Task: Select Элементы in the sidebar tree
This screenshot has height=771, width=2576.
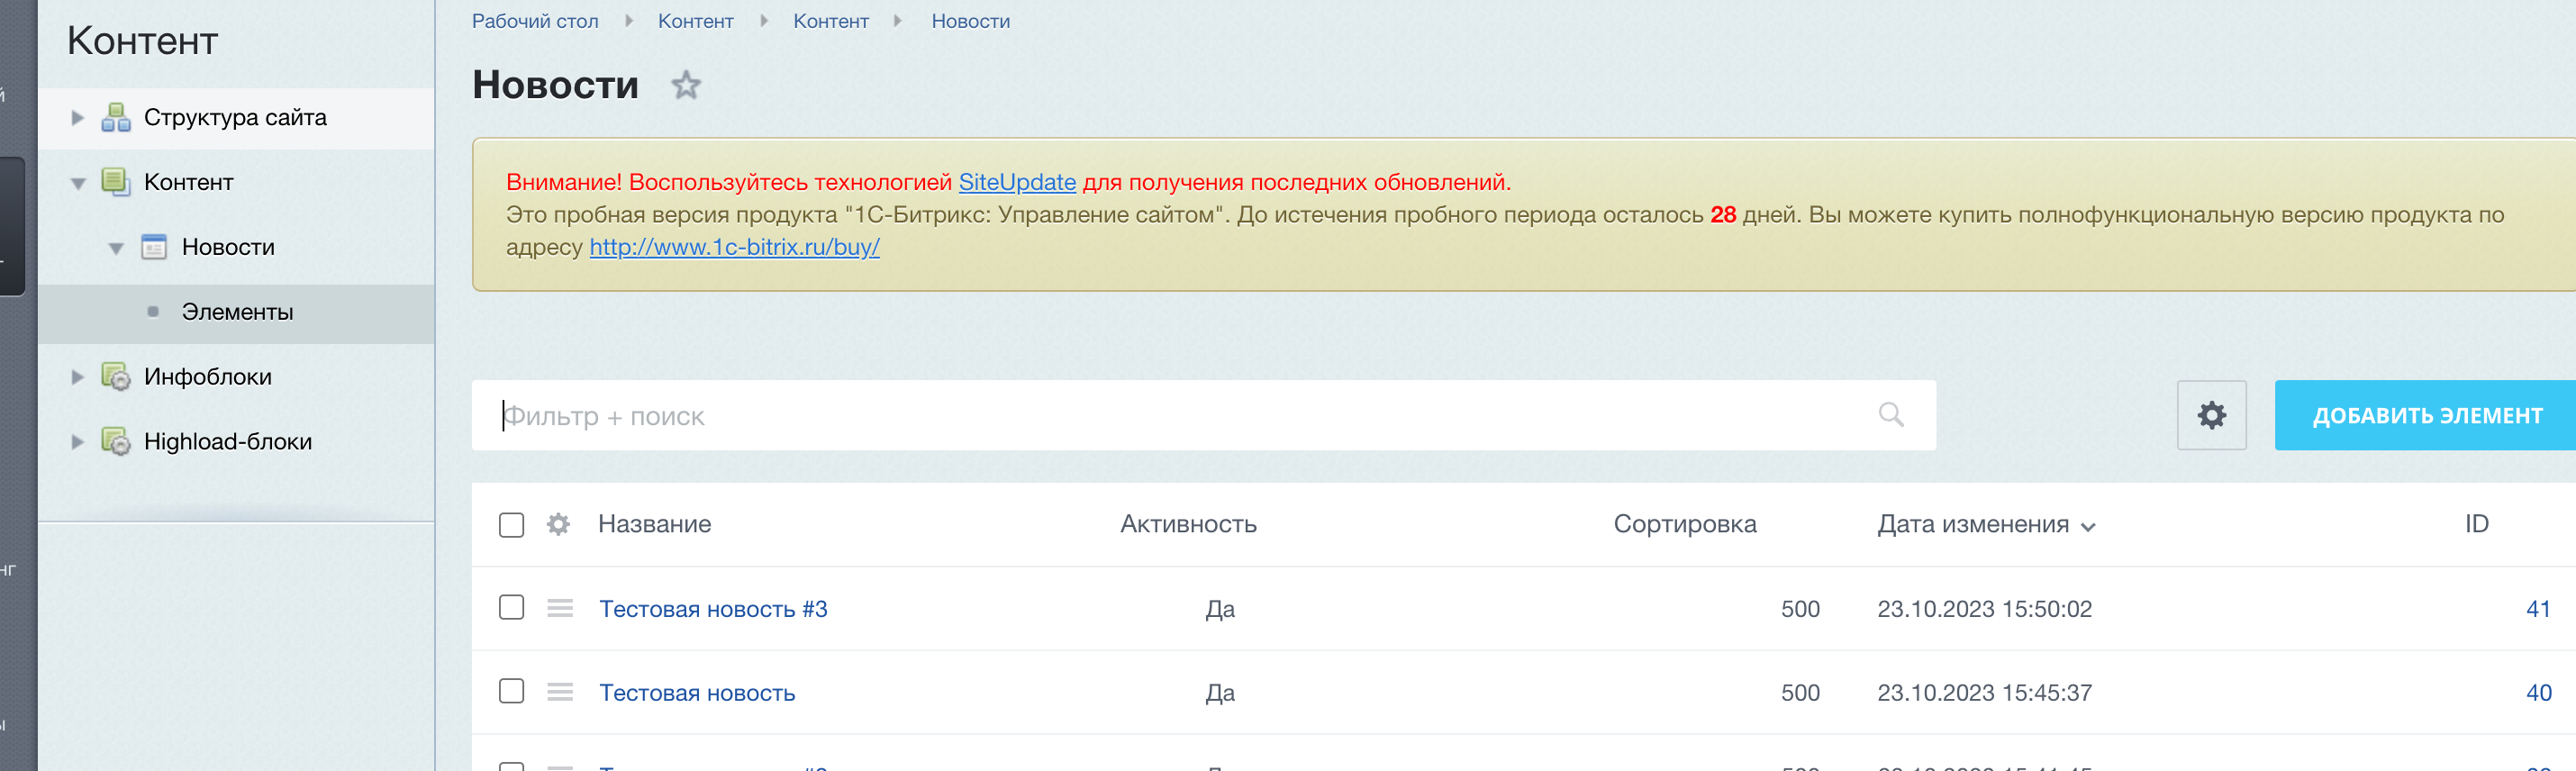Action: [x=237, y=312]
